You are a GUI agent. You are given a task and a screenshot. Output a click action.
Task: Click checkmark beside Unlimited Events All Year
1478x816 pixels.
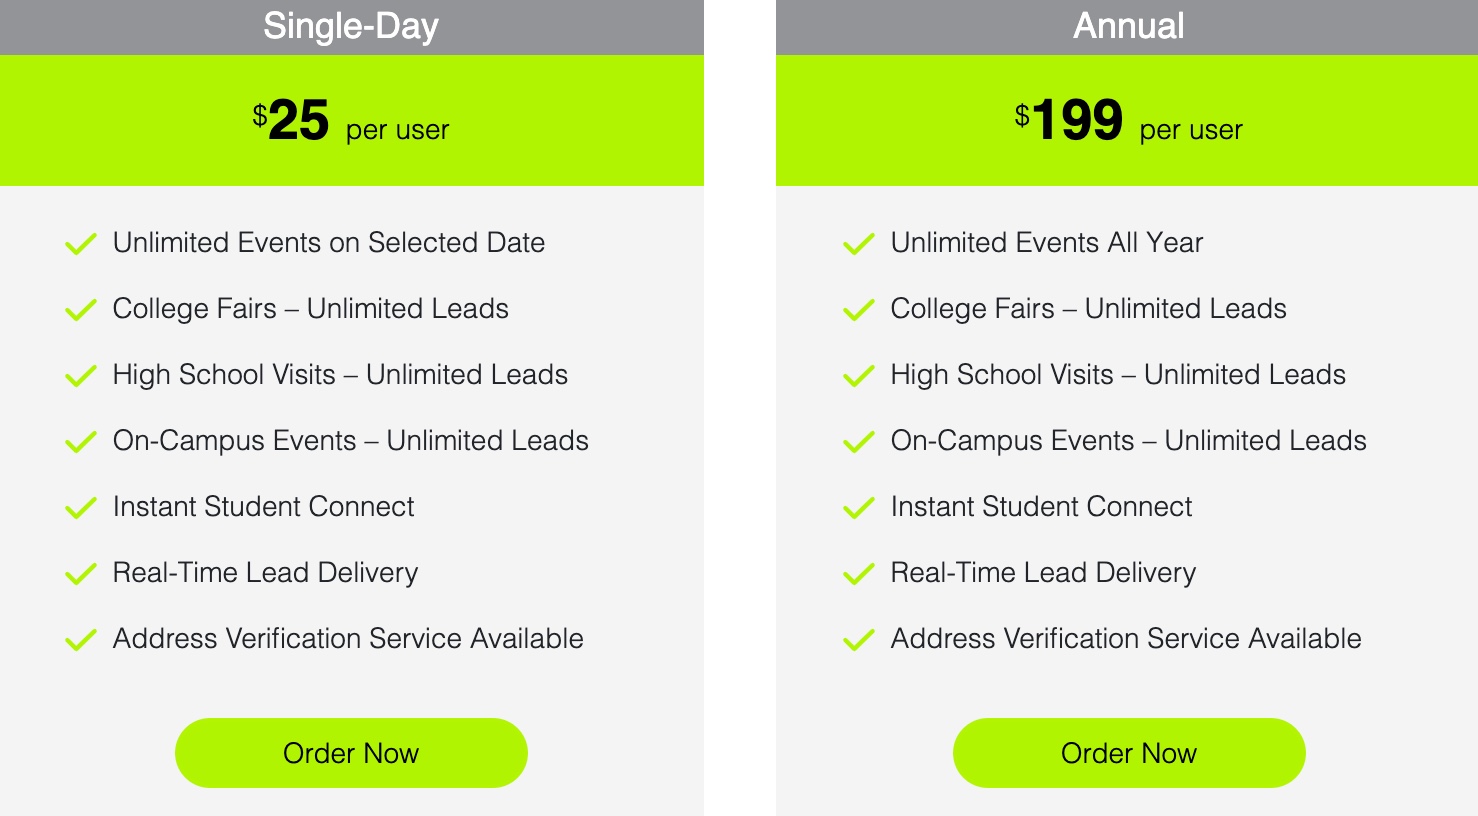click(859, 244)
